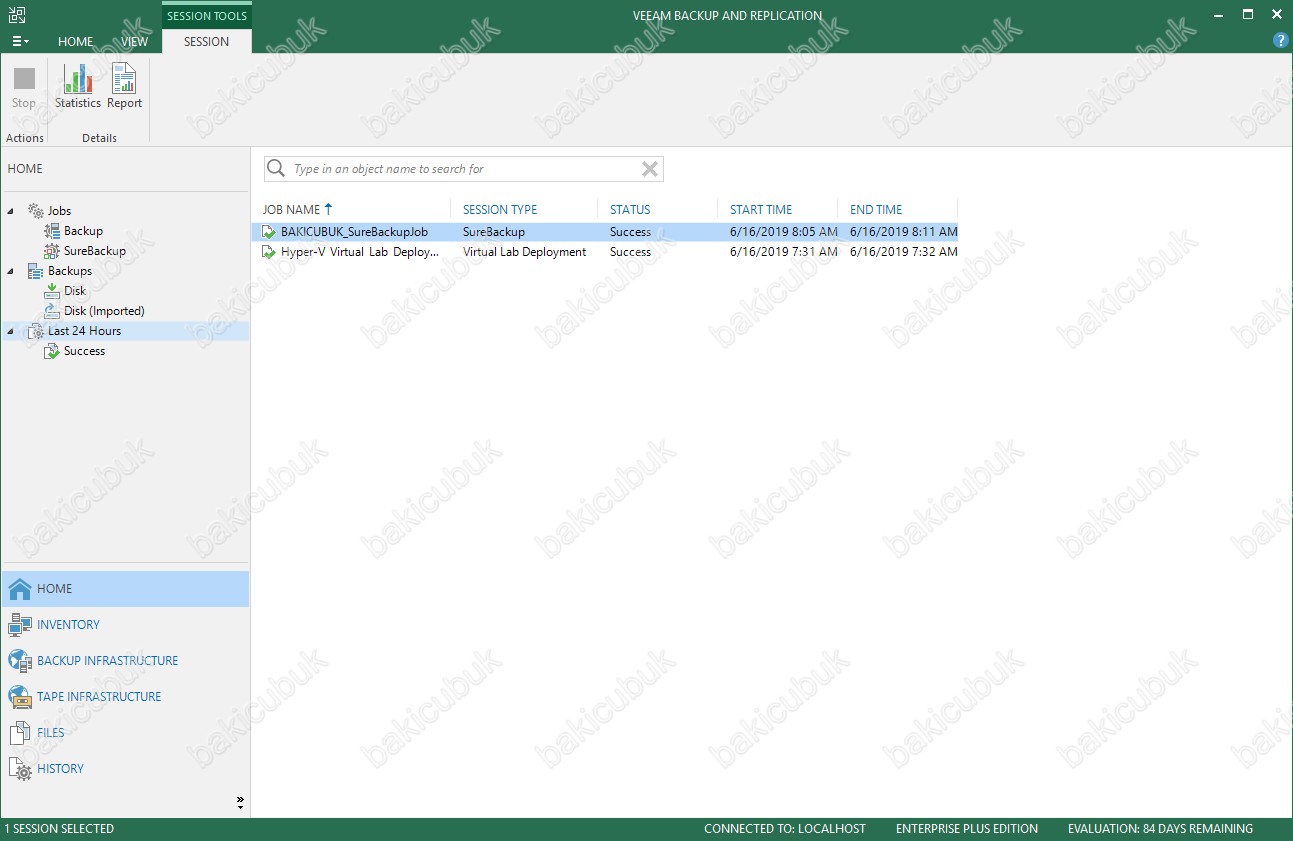Click the 6/16/2019 8:05 AM start time
1293x841 pixels.
click(784, 232)
